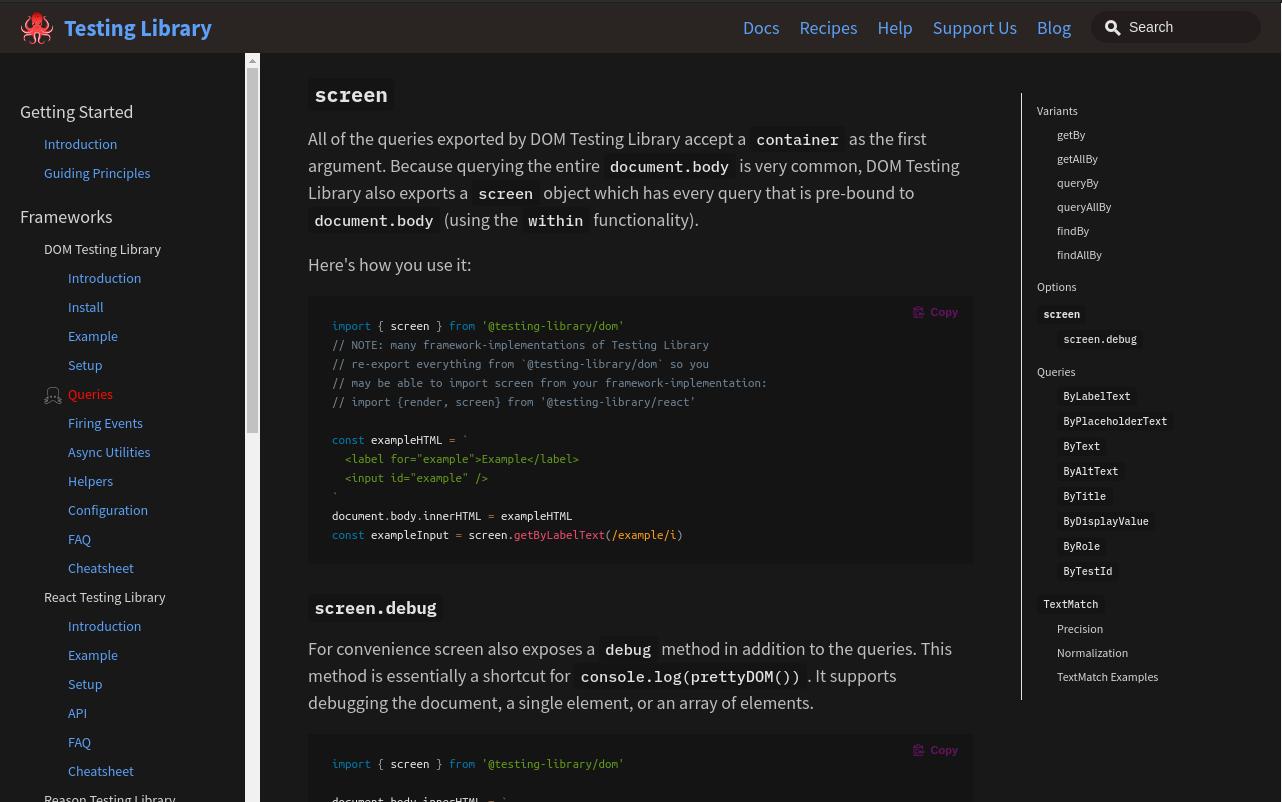1282x802 pixels.
Task: Open DOM Testing Library Introduction
Action: (104, 278)
